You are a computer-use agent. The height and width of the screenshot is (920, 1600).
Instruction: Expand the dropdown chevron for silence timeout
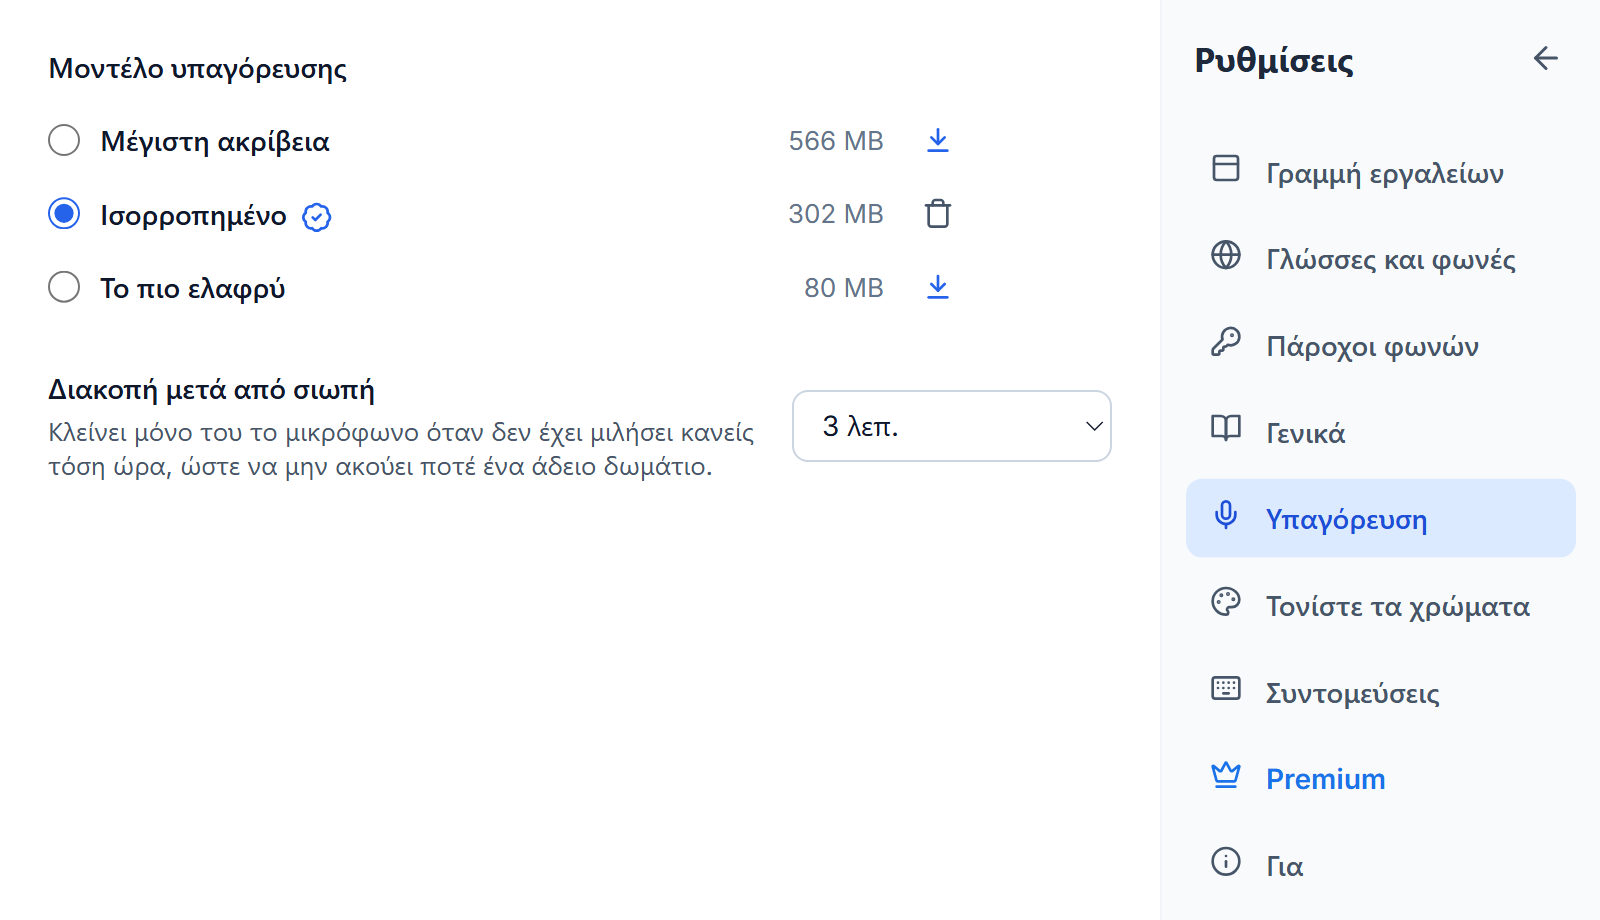[1094, 427]
